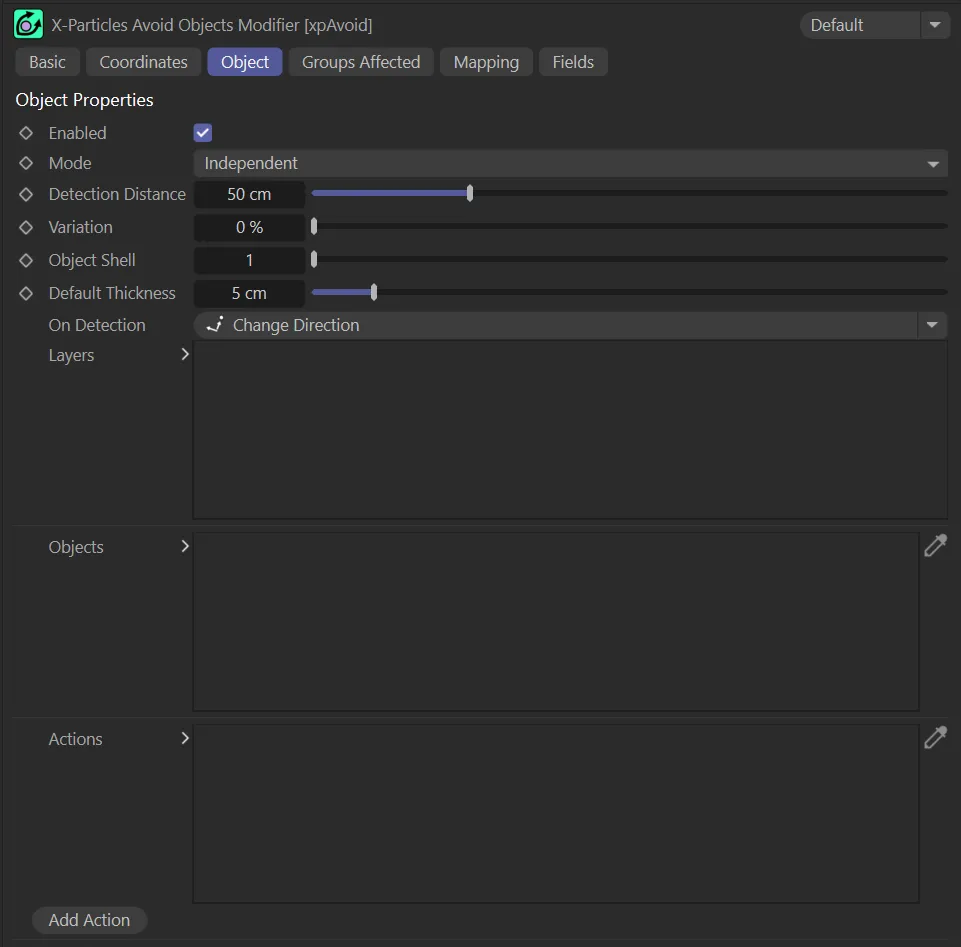961x947 pixels.
Task: Switch to the Groups Affected tab
Action: tap(361, 62)
